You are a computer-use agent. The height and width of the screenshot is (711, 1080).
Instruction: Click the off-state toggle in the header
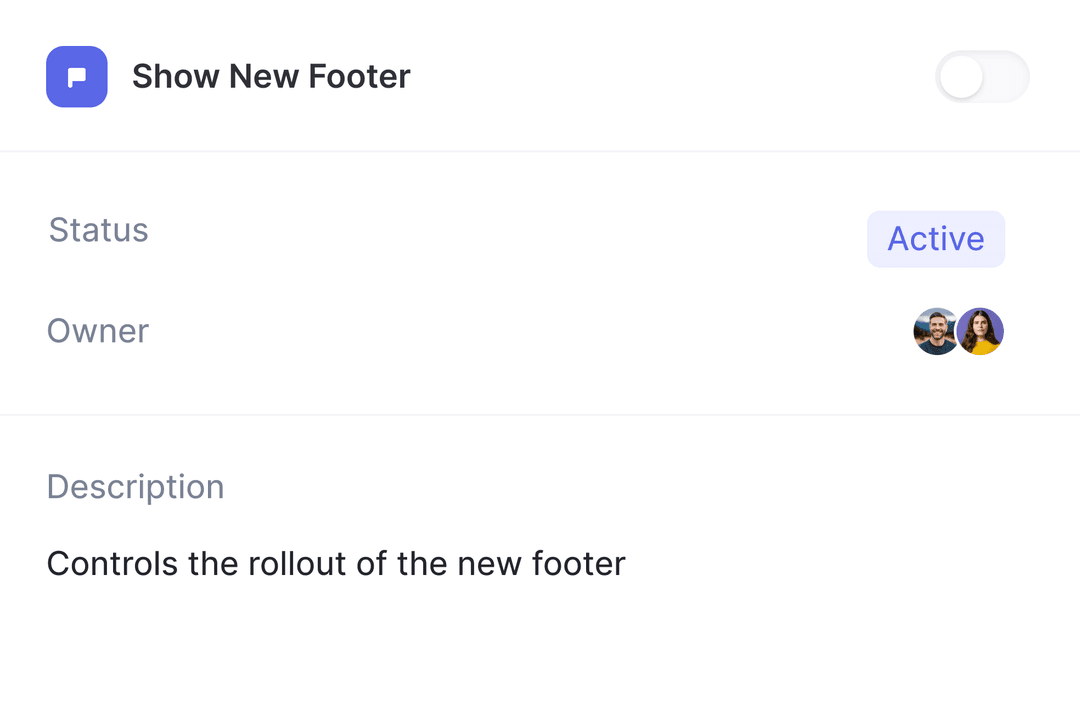click(x=982, y=77)
